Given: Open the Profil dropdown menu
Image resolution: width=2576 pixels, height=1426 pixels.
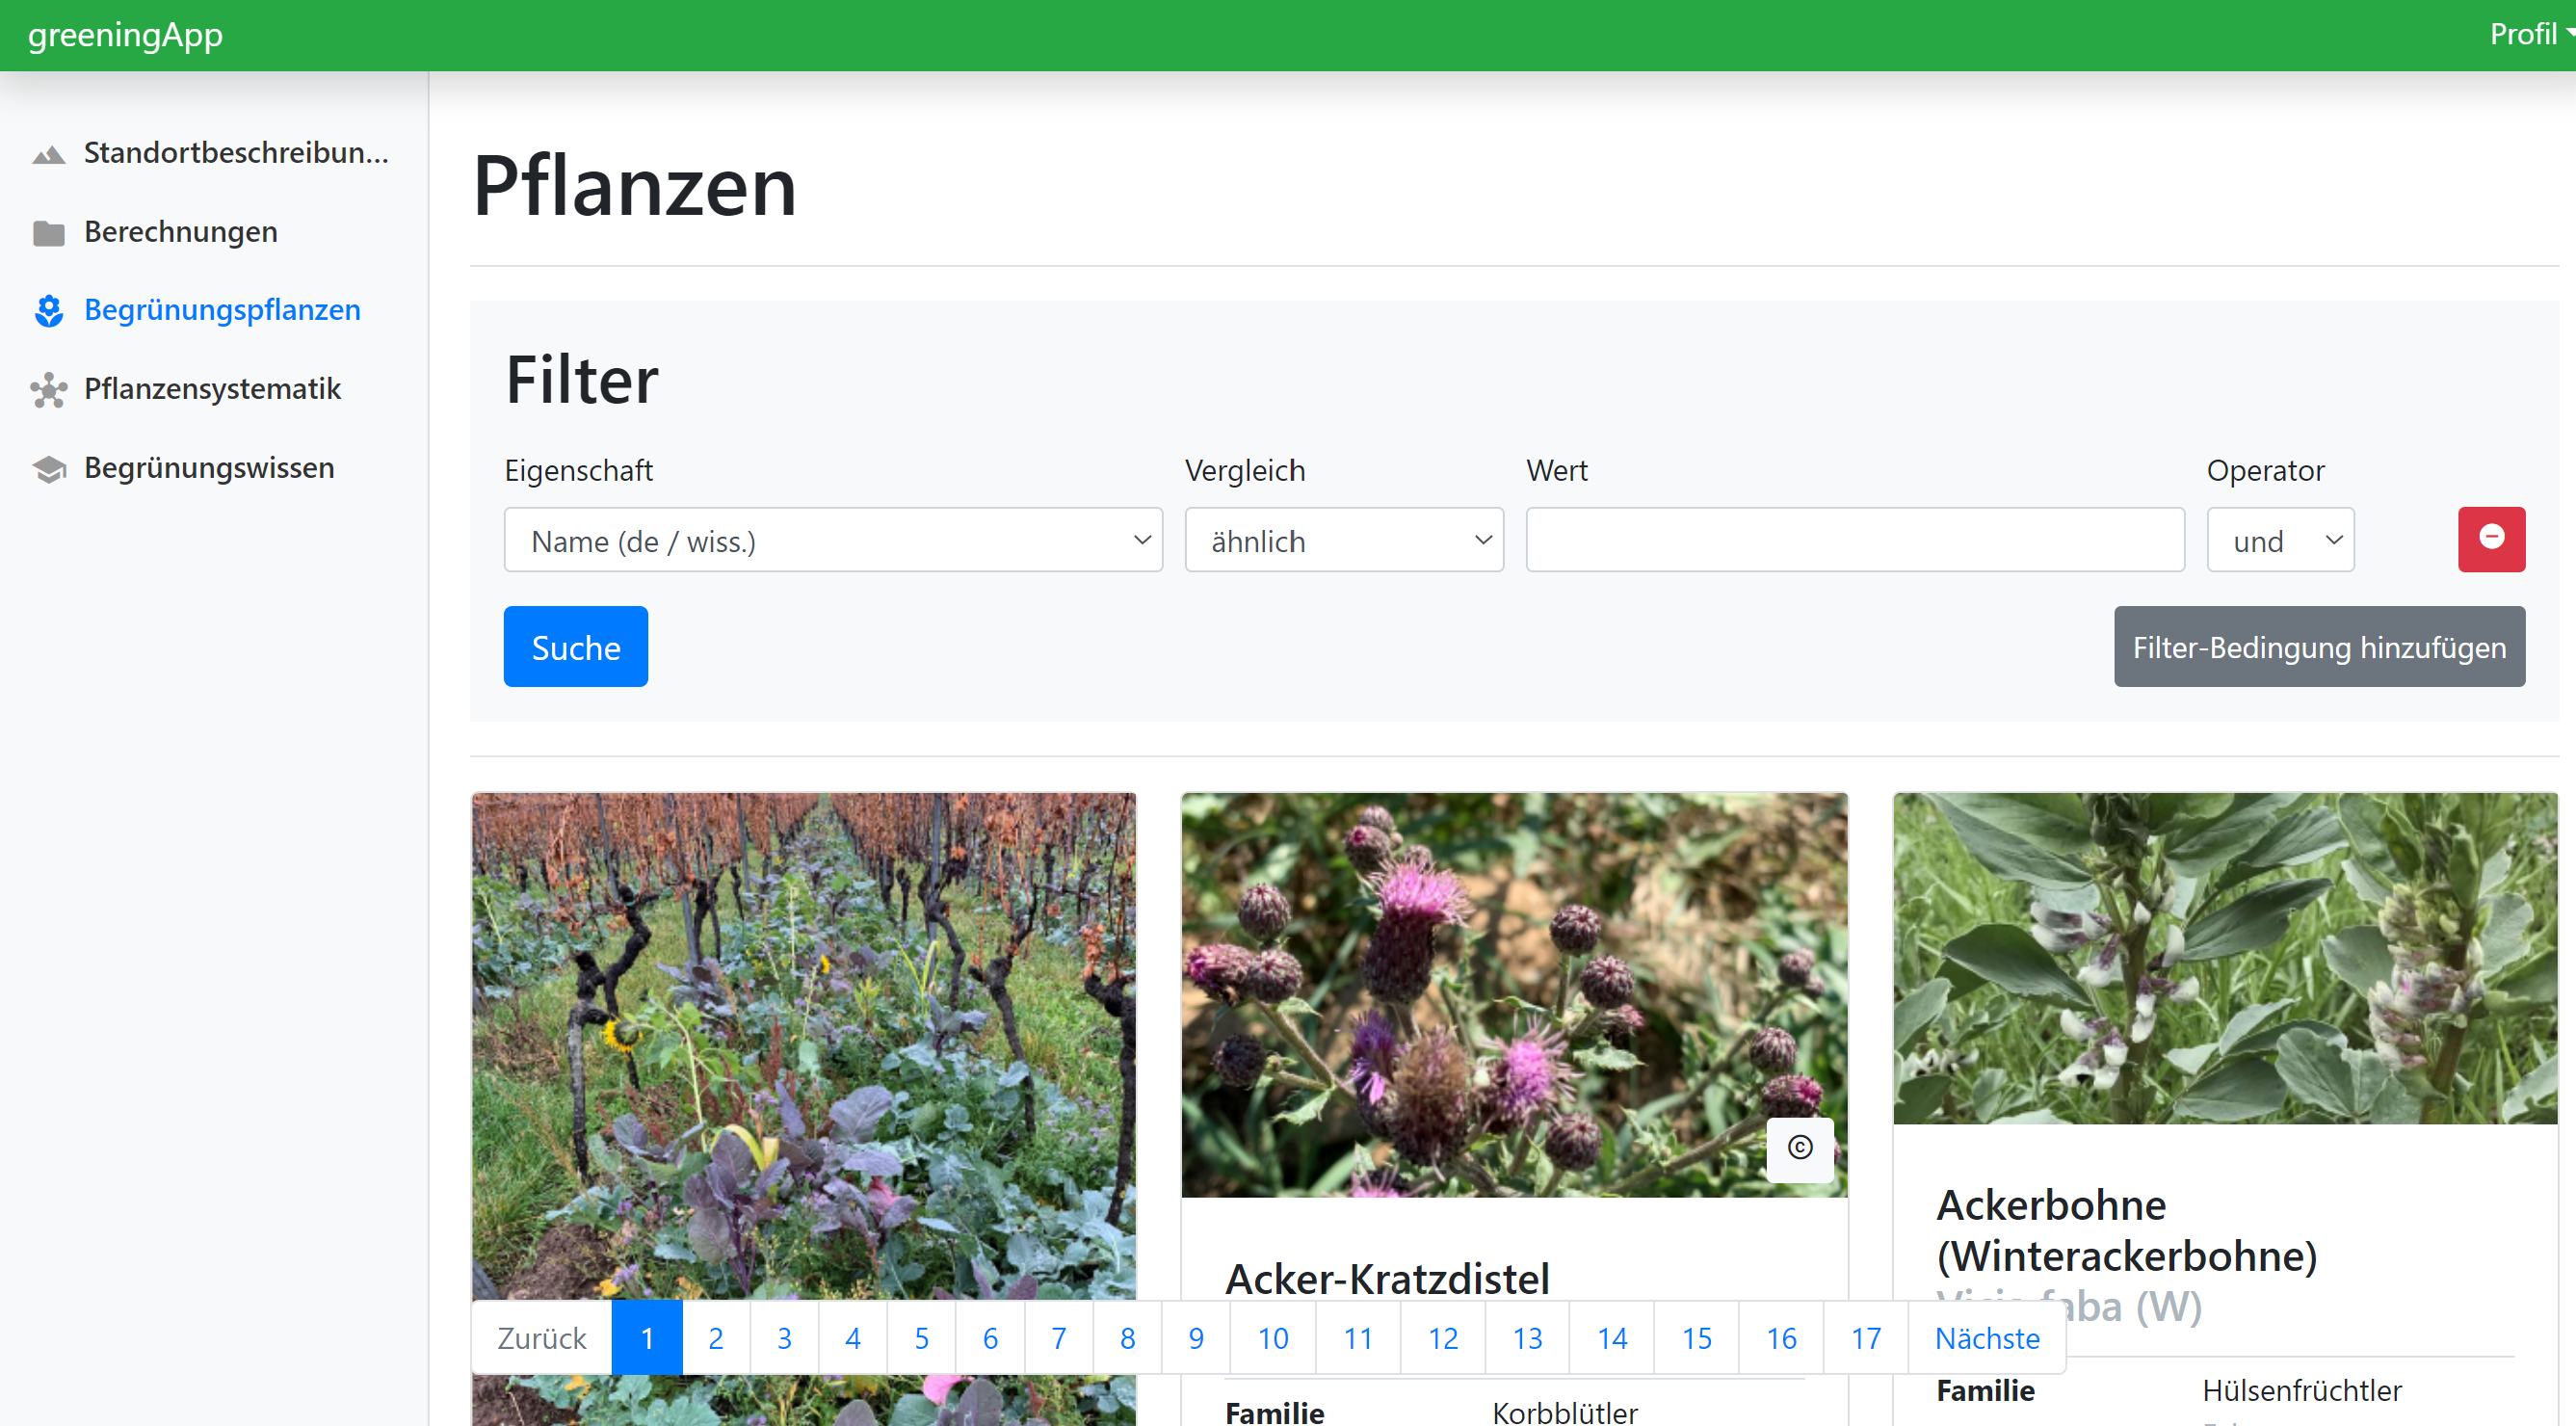Looking at the screenshot, I should point(2530,34).
